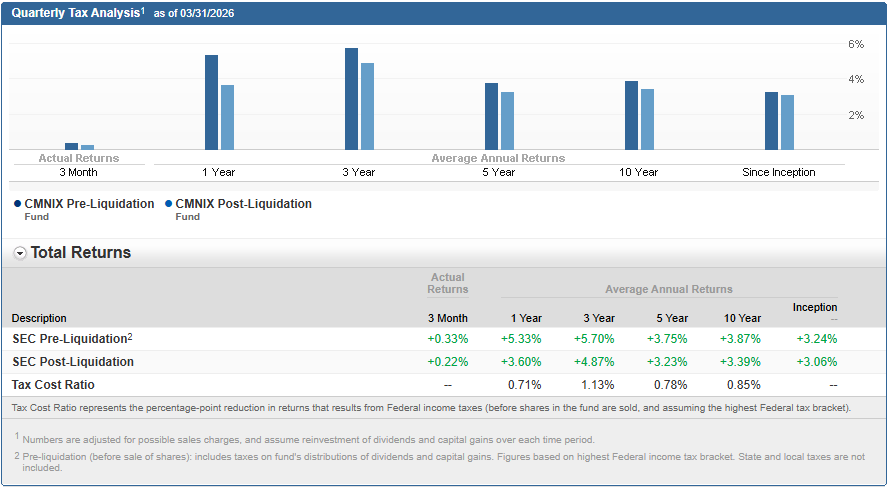Viewport: 888px width, 487px height.
Task: Click the dark 10 Year pre-liquidation chart bar
Action: coord(631,115)
